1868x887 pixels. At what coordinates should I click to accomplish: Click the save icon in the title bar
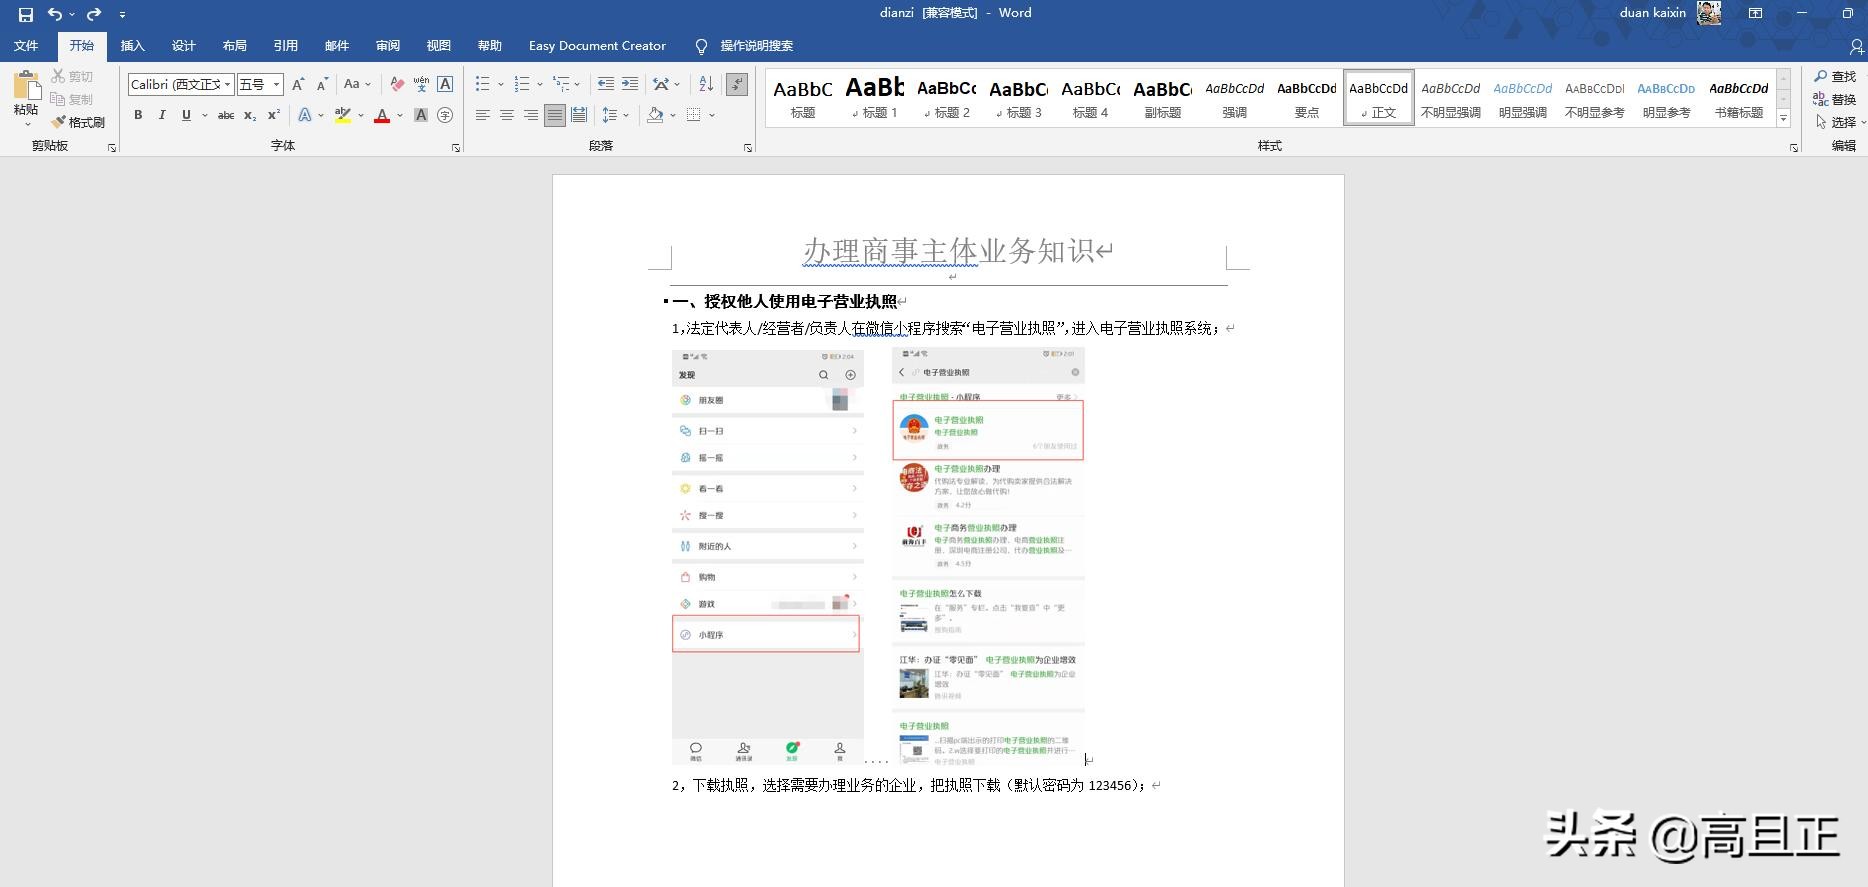pos(26,14)
